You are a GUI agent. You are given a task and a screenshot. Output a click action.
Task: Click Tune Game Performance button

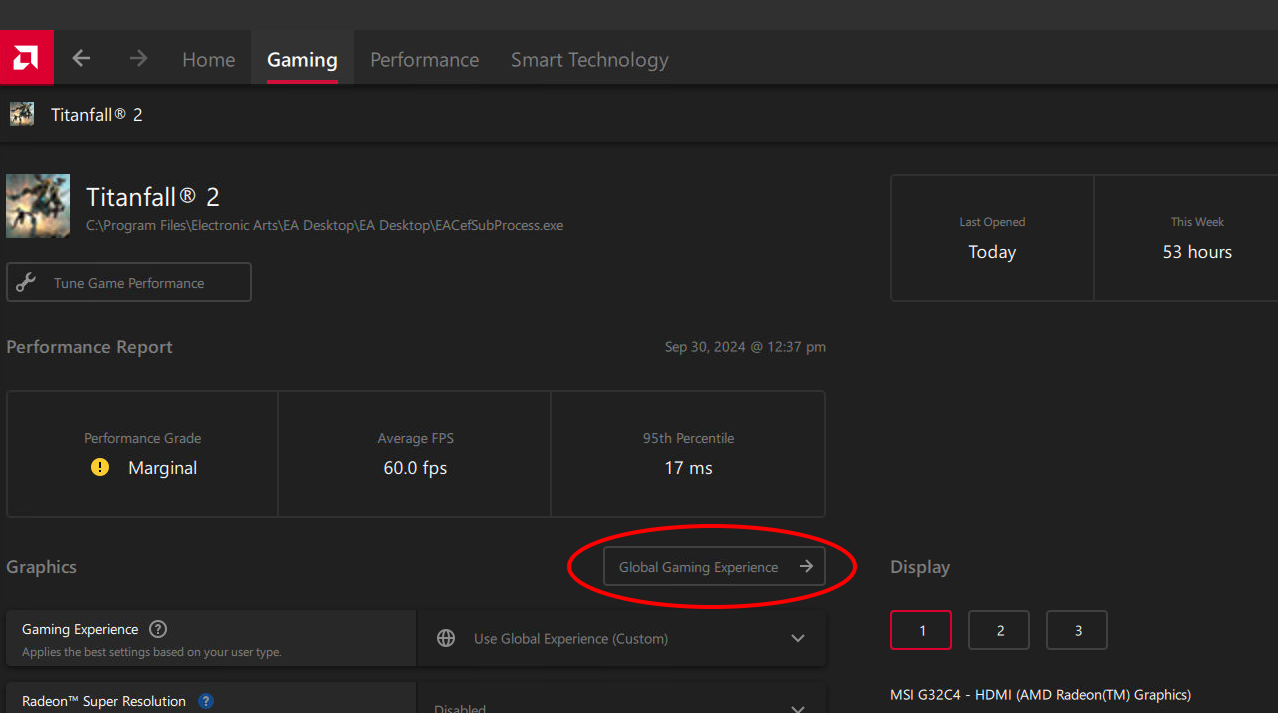click(129, 282)
